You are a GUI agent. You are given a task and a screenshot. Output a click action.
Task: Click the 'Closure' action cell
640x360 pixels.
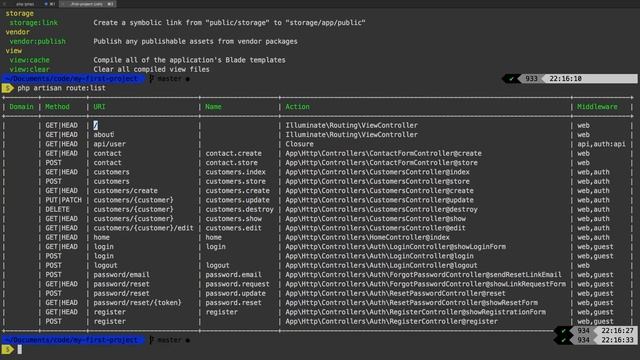[x=299, y=144]
